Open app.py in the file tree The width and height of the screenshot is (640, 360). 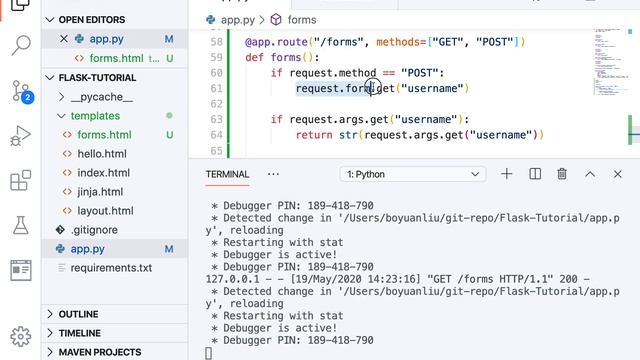(87, 249)
